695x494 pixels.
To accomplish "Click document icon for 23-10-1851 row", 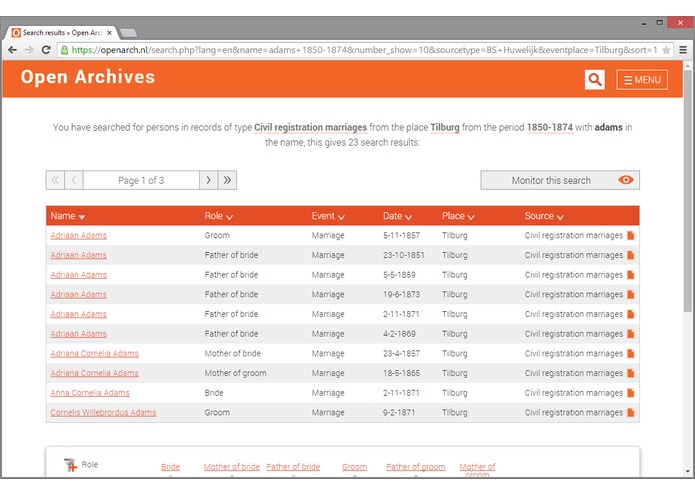I will (x=631, y=255).
